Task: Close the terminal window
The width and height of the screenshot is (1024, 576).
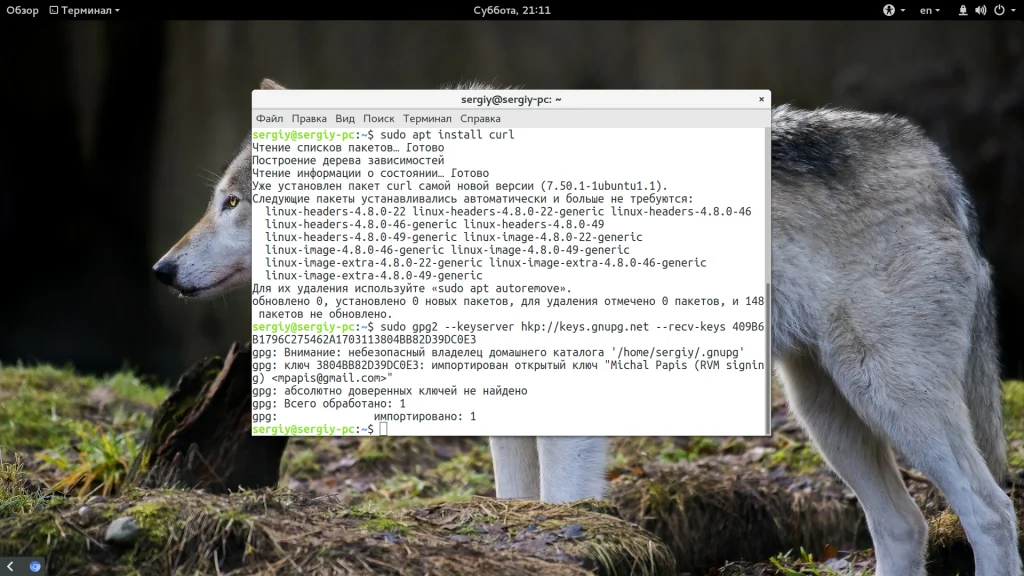Action: tap(761, 99)
